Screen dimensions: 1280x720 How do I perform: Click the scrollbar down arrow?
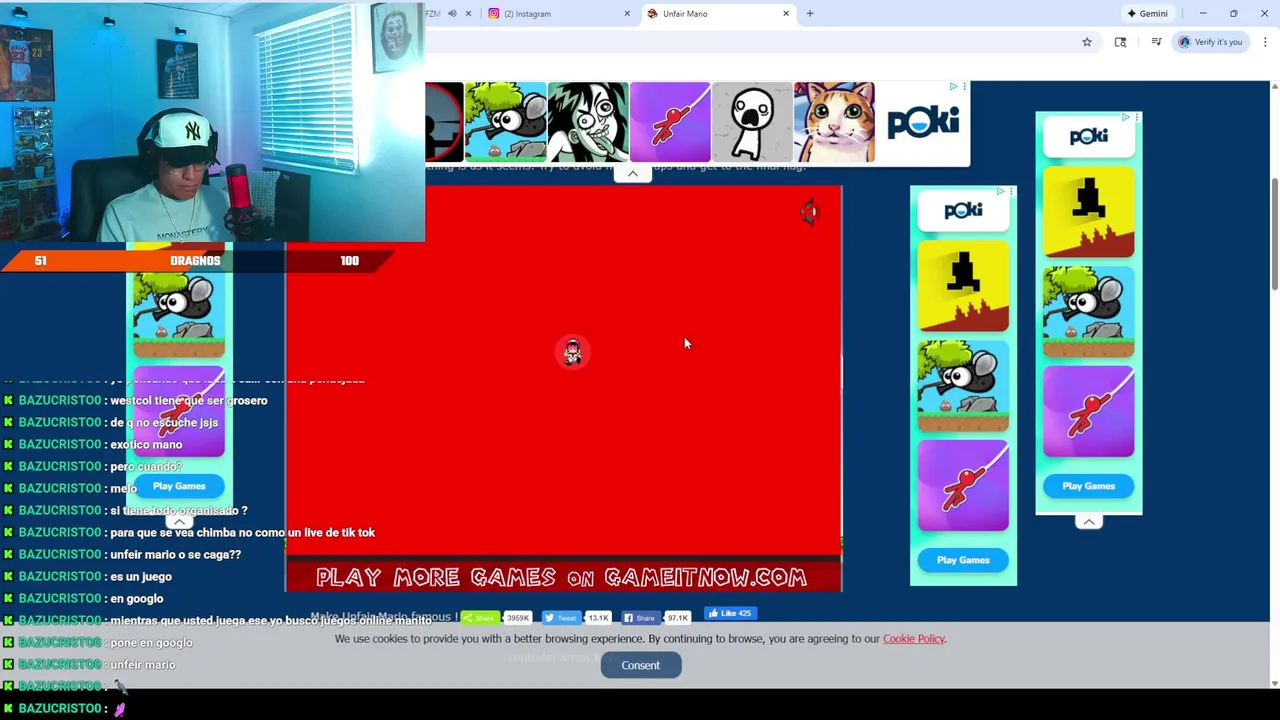click(x=1274, y=684)
